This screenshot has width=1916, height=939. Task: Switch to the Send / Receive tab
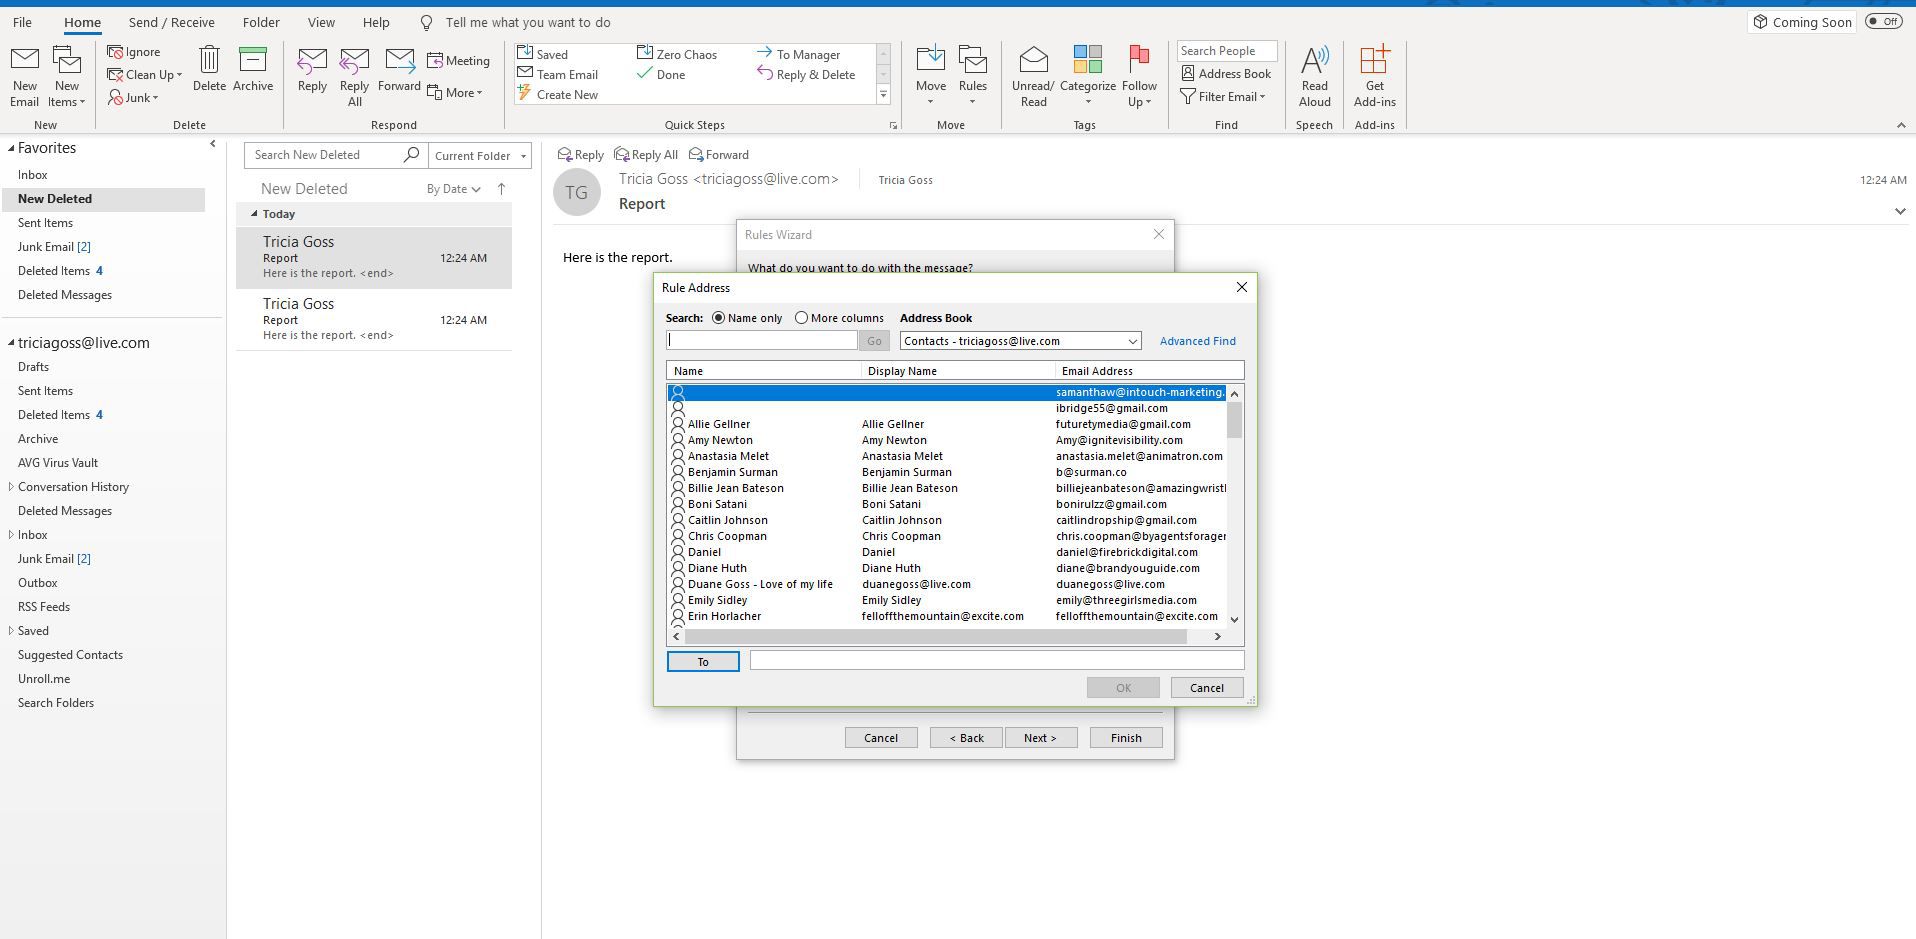172,22
